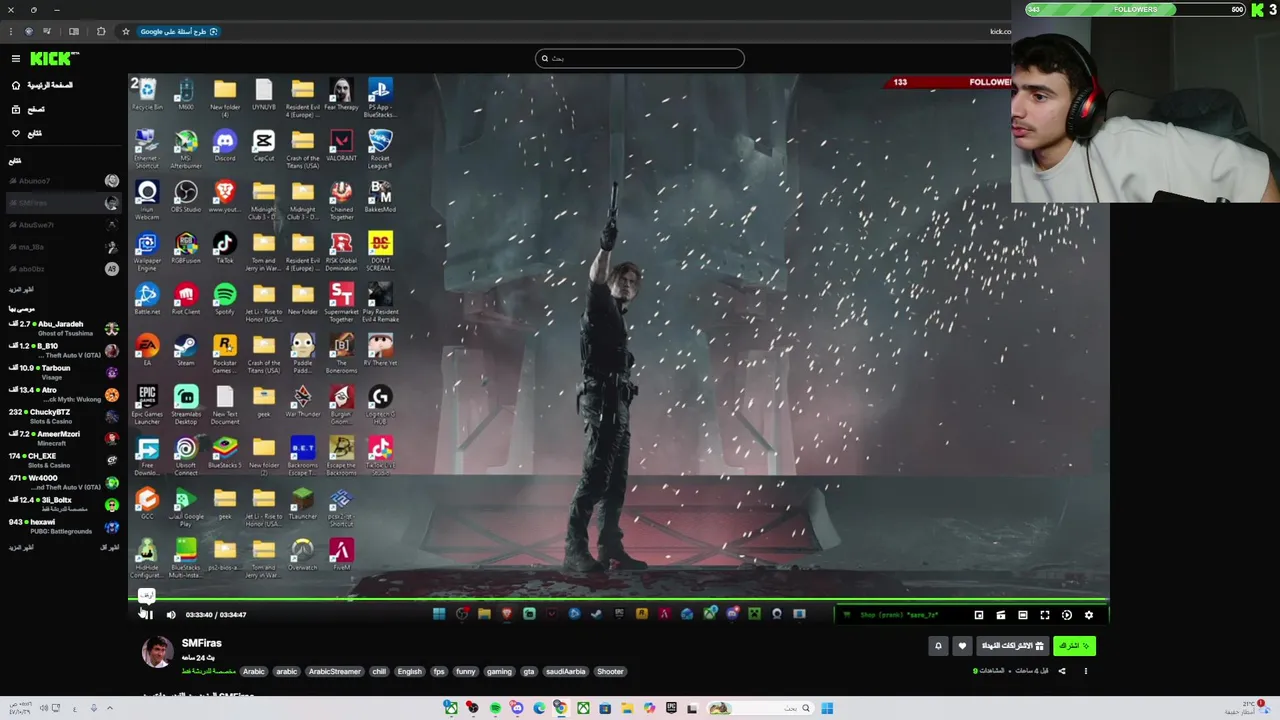Screen dimensions: 1280x720
Task: Click the War Thunder desktop icon
Action: click(x=302, y=402)
